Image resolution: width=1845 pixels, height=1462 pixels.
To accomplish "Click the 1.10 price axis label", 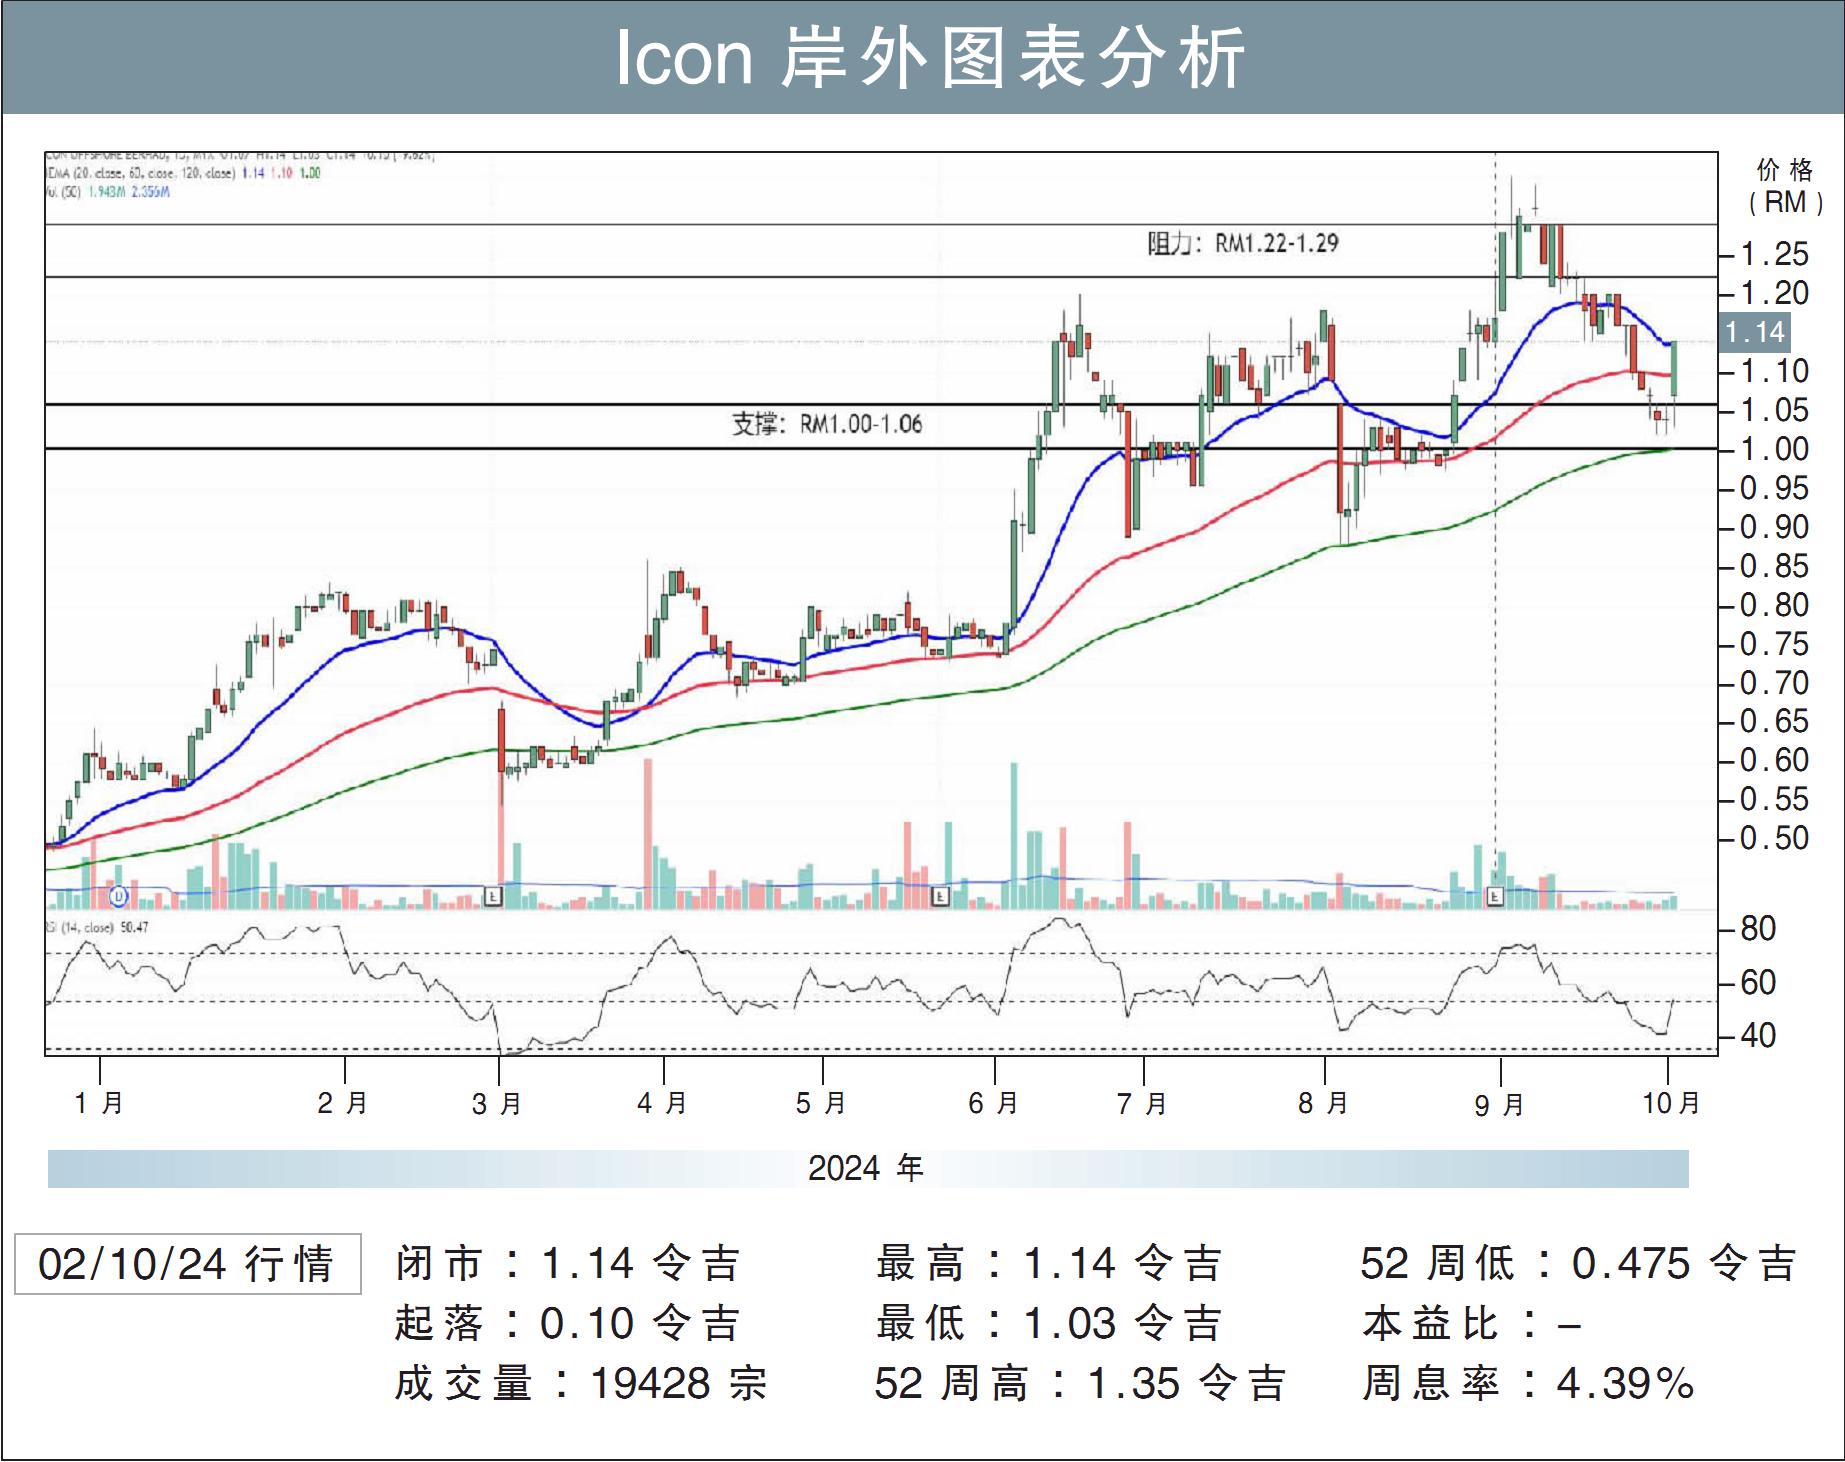I will (1774, 371).
